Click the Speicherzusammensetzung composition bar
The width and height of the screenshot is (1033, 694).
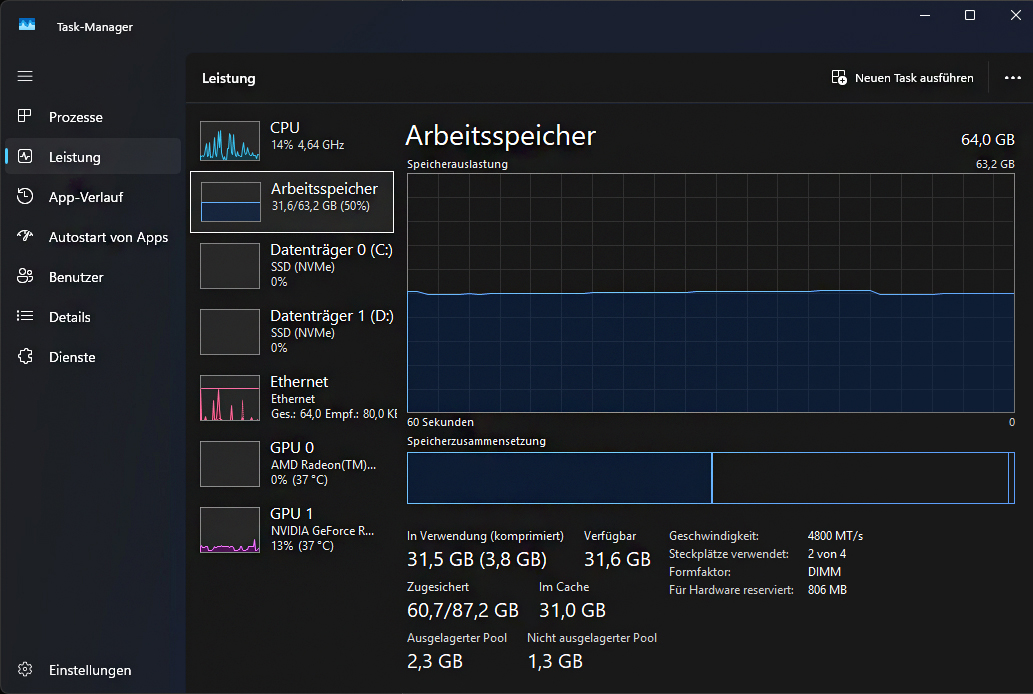(x=710, y=478)
